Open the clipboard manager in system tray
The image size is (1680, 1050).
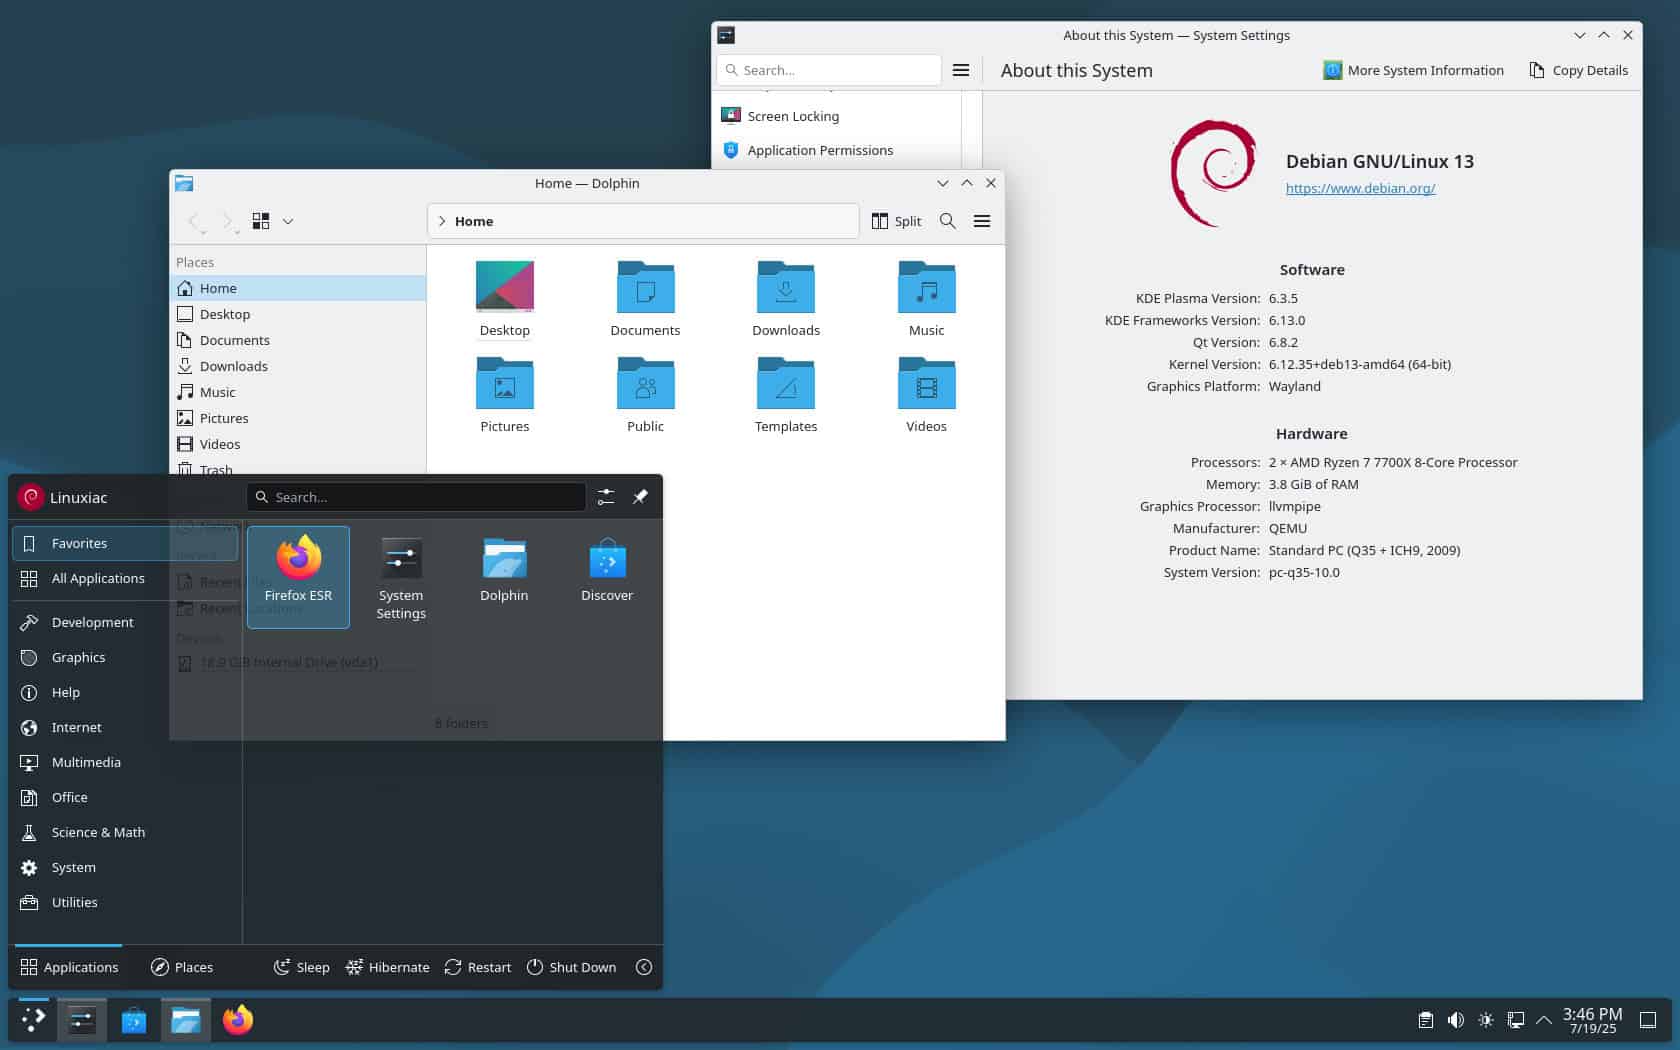coord(1424,1021)
